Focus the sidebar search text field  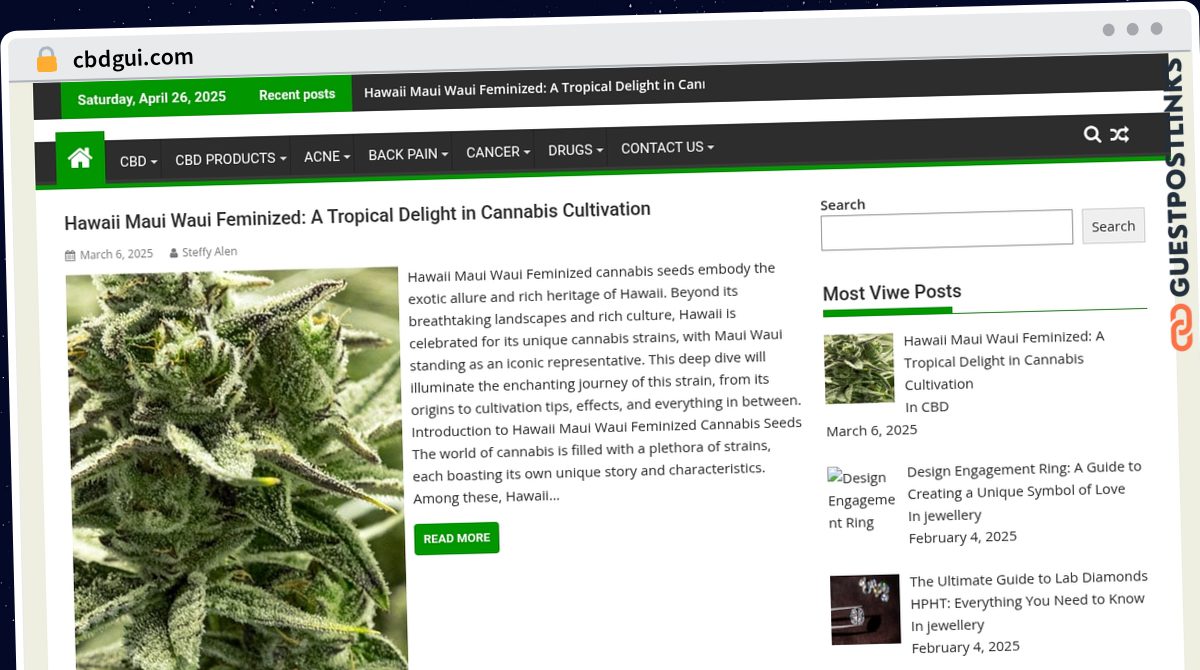[946, 229]
